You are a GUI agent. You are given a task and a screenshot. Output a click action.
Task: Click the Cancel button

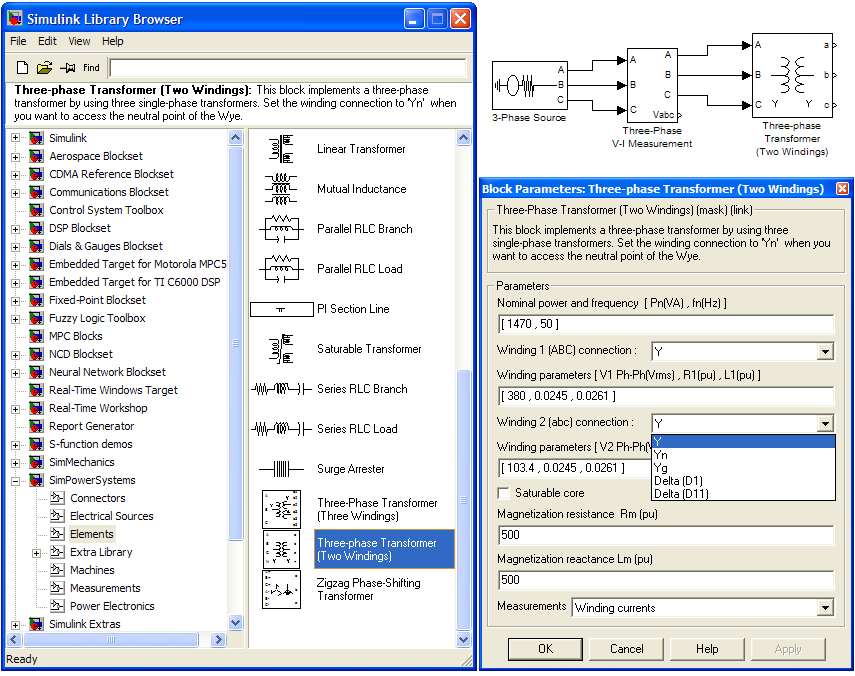627,649
